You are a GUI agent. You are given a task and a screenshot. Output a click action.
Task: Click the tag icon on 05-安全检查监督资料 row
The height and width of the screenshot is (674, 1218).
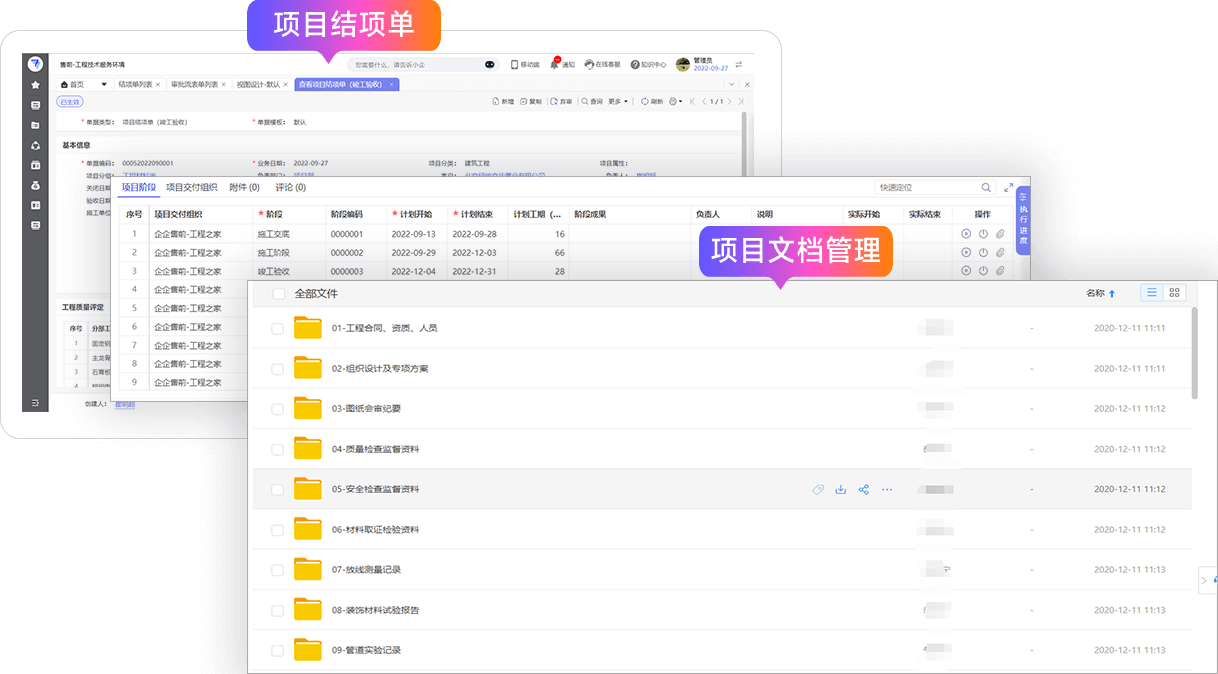[x=817, y=490]
